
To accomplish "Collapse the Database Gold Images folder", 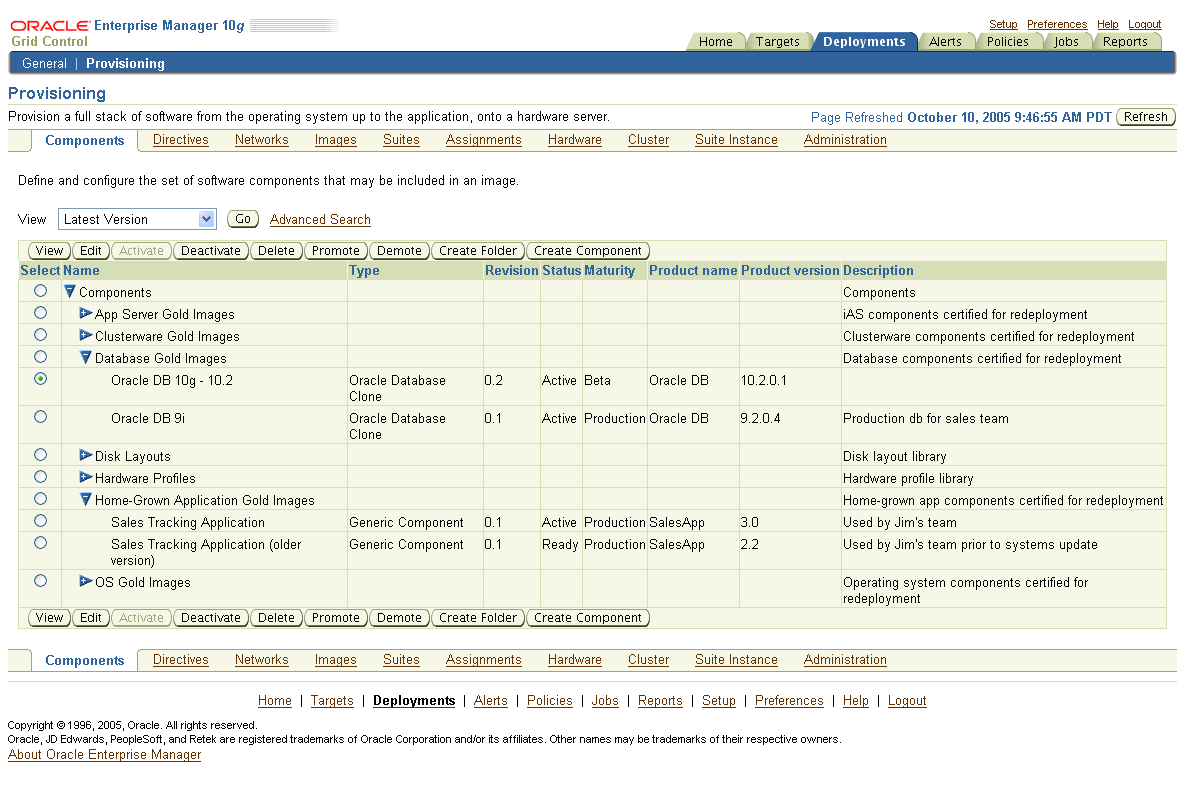I will [84, 358].
